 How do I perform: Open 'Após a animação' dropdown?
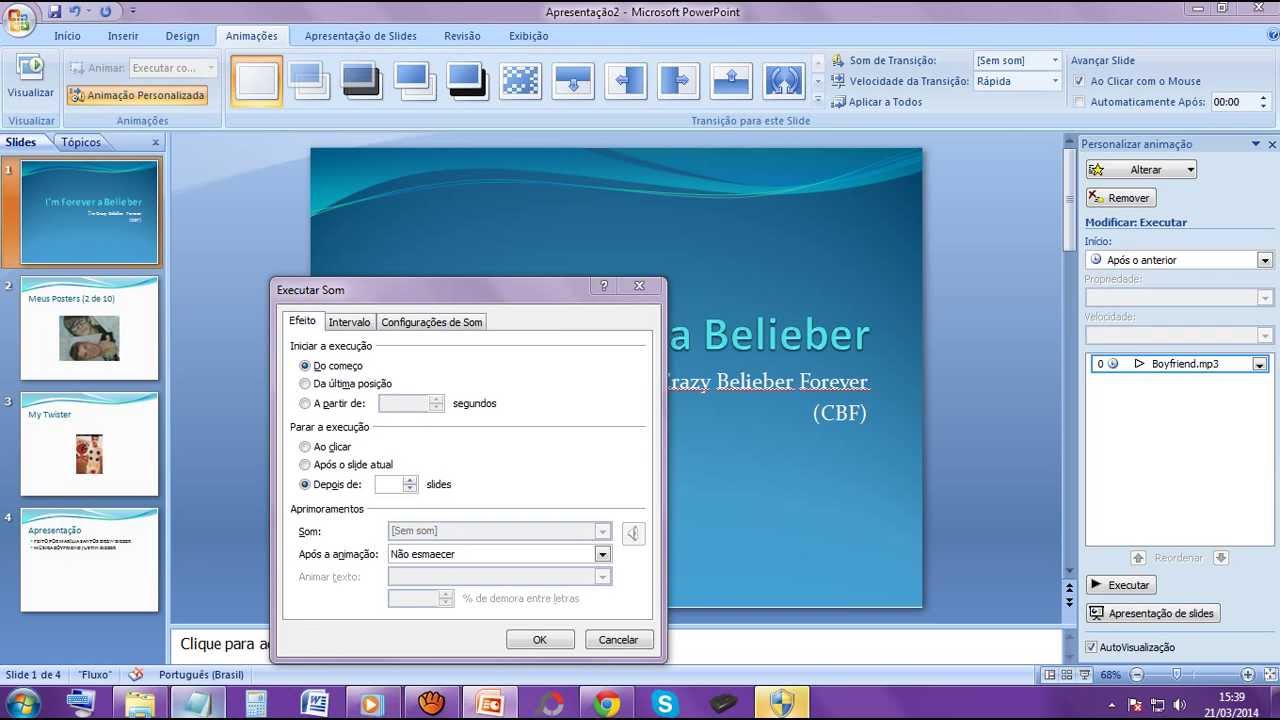click(602, 554)
